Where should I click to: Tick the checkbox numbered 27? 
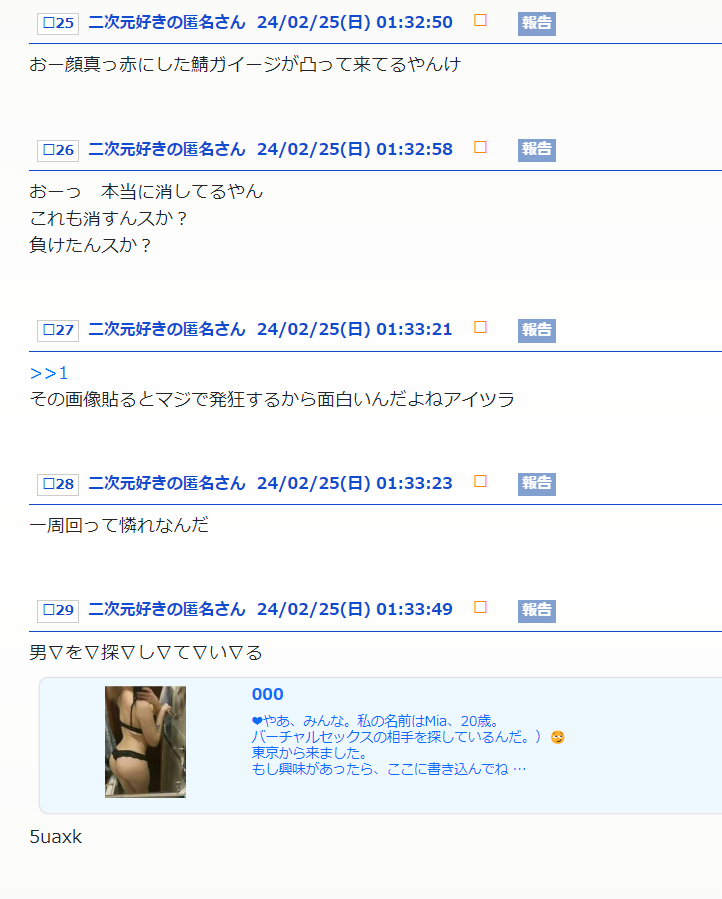click(x=58, y=331)
